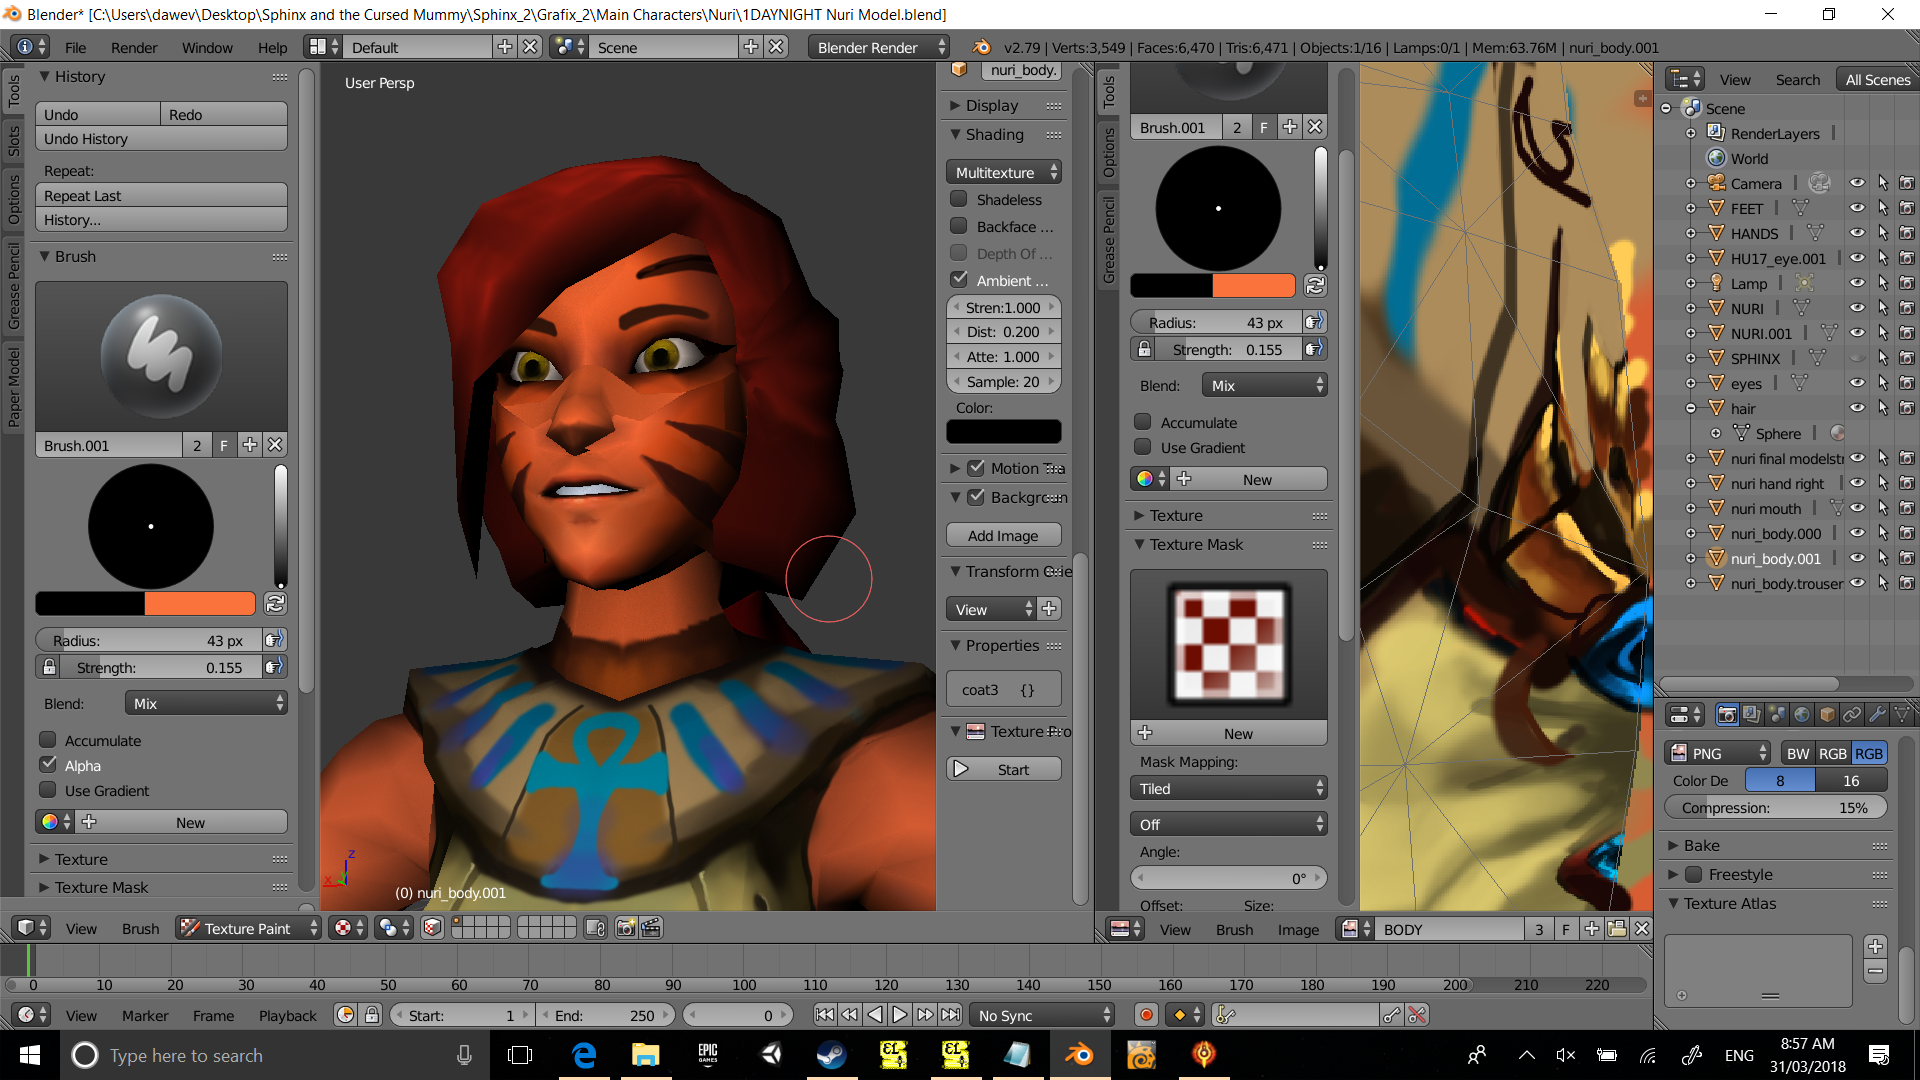Select nuri_body.000 in the outliner
The height and width of the screenshot is (1080, 1920).
click(1776, 533)
